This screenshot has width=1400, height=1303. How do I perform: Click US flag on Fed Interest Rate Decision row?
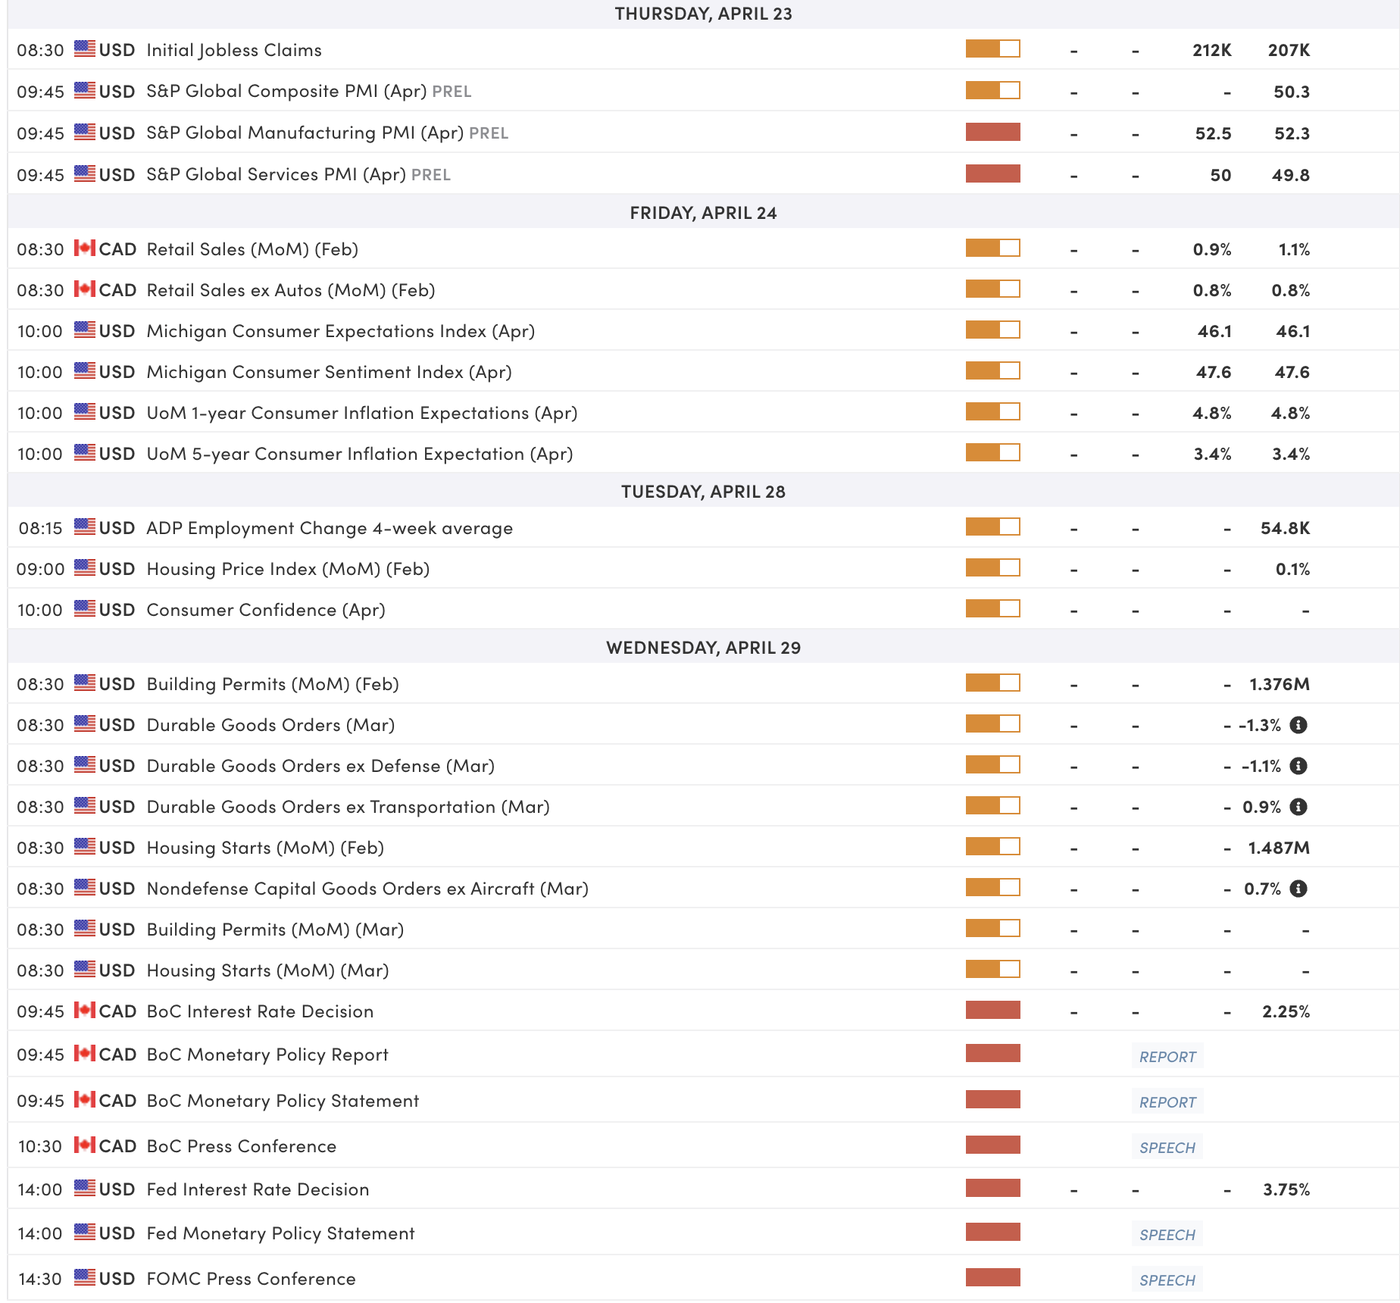[85, 1188]
